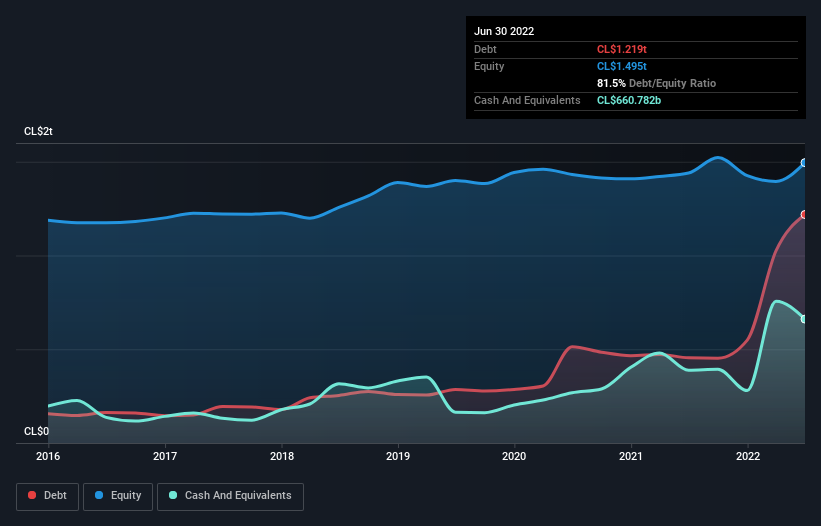Click the 81.5% Debt/Equity Ratio text
Screen dimensions: 821x526
(x=656, y=83)
